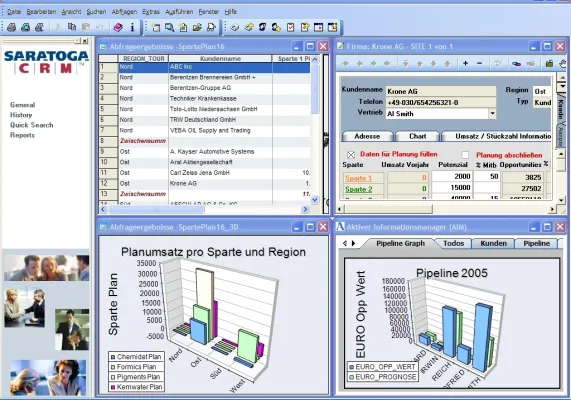Screen dimensions: 571x400
Task: Check 'Daten für Planung füllen' checkbox
Action: point(351,155)
